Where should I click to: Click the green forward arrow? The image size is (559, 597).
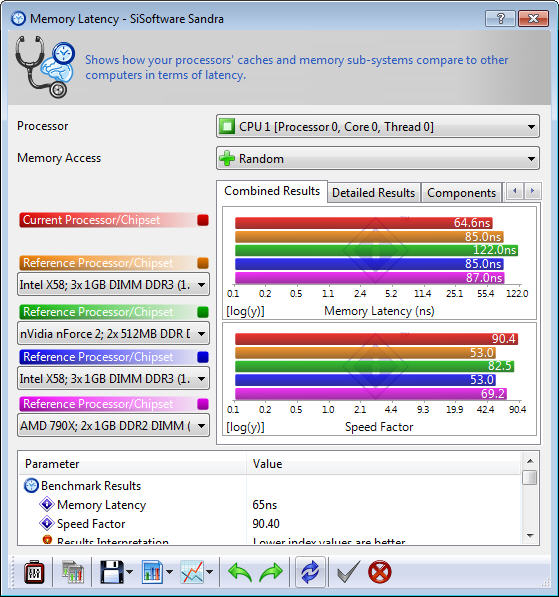(271, 572)
